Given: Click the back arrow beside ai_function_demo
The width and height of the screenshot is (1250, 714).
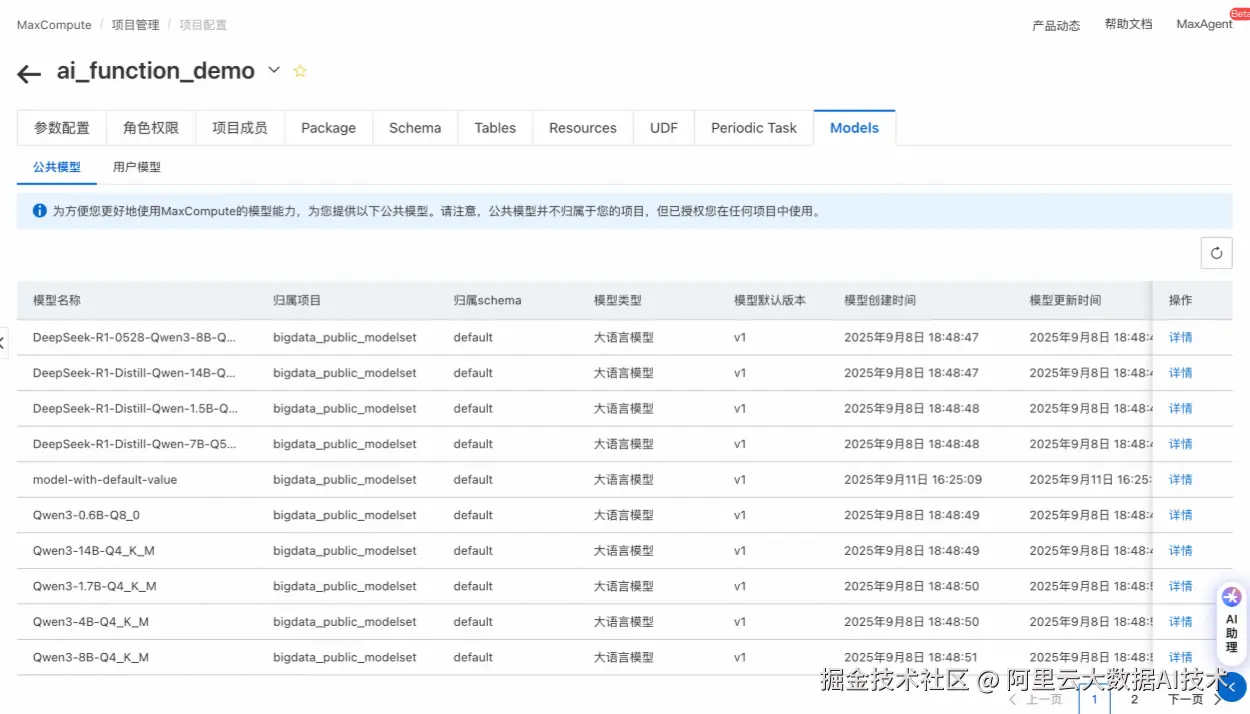Looking at the screenshot, I should pyautogui.click(x=29, y=73).
